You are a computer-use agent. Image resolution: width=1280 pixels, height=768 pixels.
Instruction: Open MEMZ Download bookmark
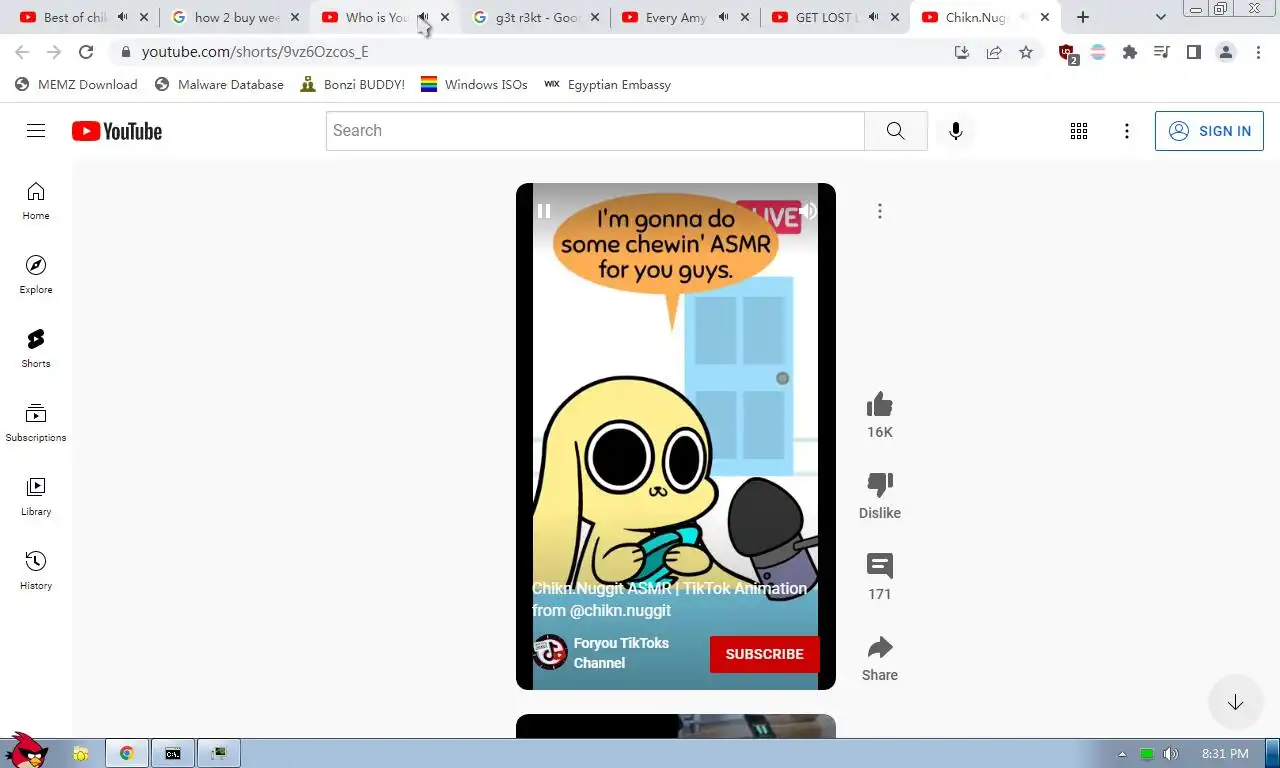[x=77, y=85]
